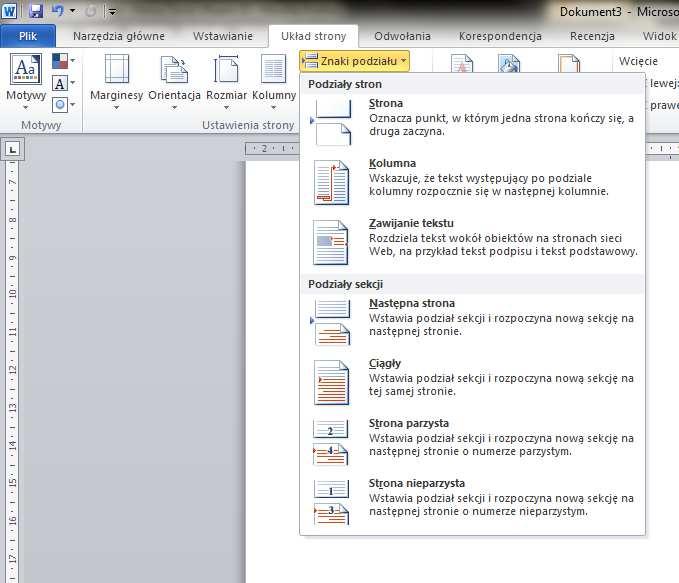Click the page borders icon in ribbon

click(569, 63)
